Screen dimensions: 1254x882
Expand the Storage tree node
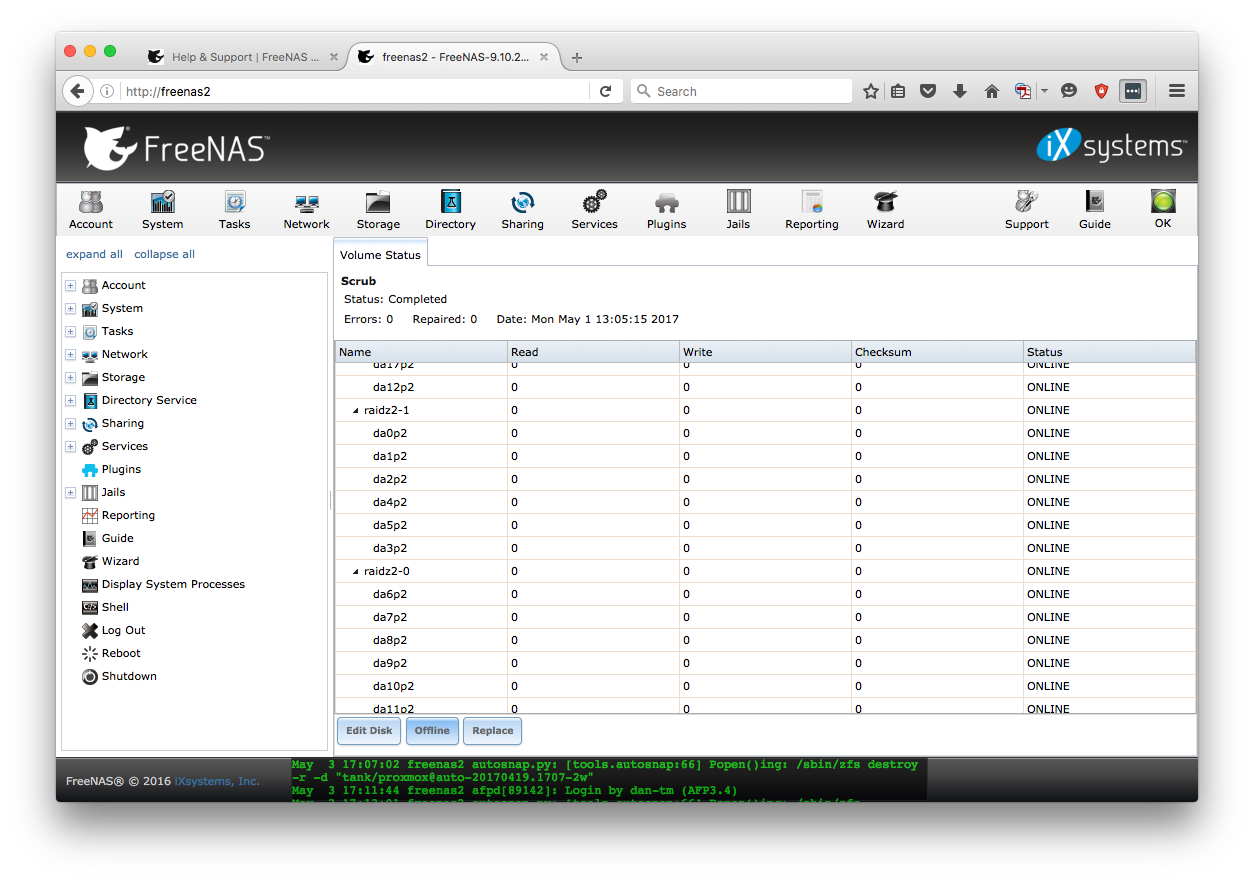[70, 377]
